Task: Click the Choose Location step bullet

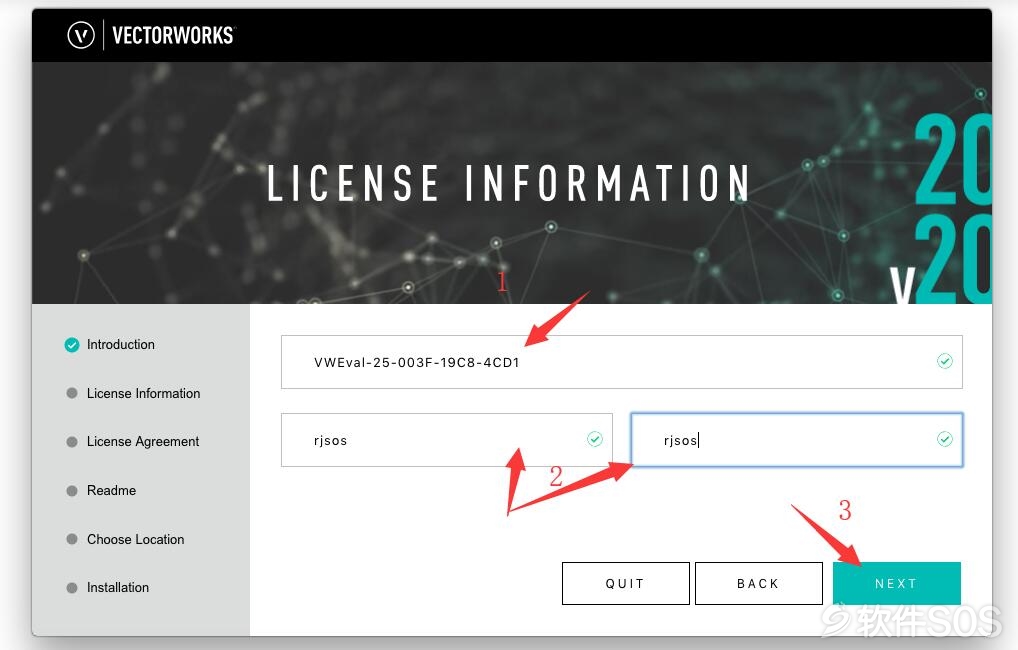Action: 72,539
